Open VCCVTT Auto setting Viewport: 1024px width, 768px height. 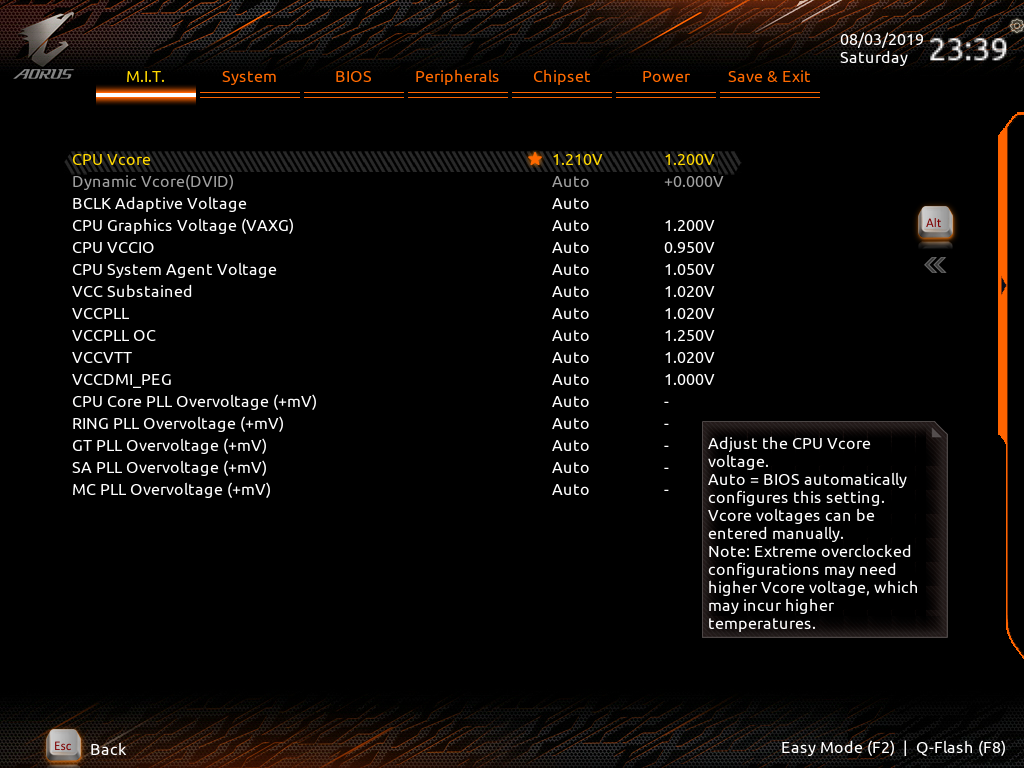pyautogui.click(x=570, y=358)
